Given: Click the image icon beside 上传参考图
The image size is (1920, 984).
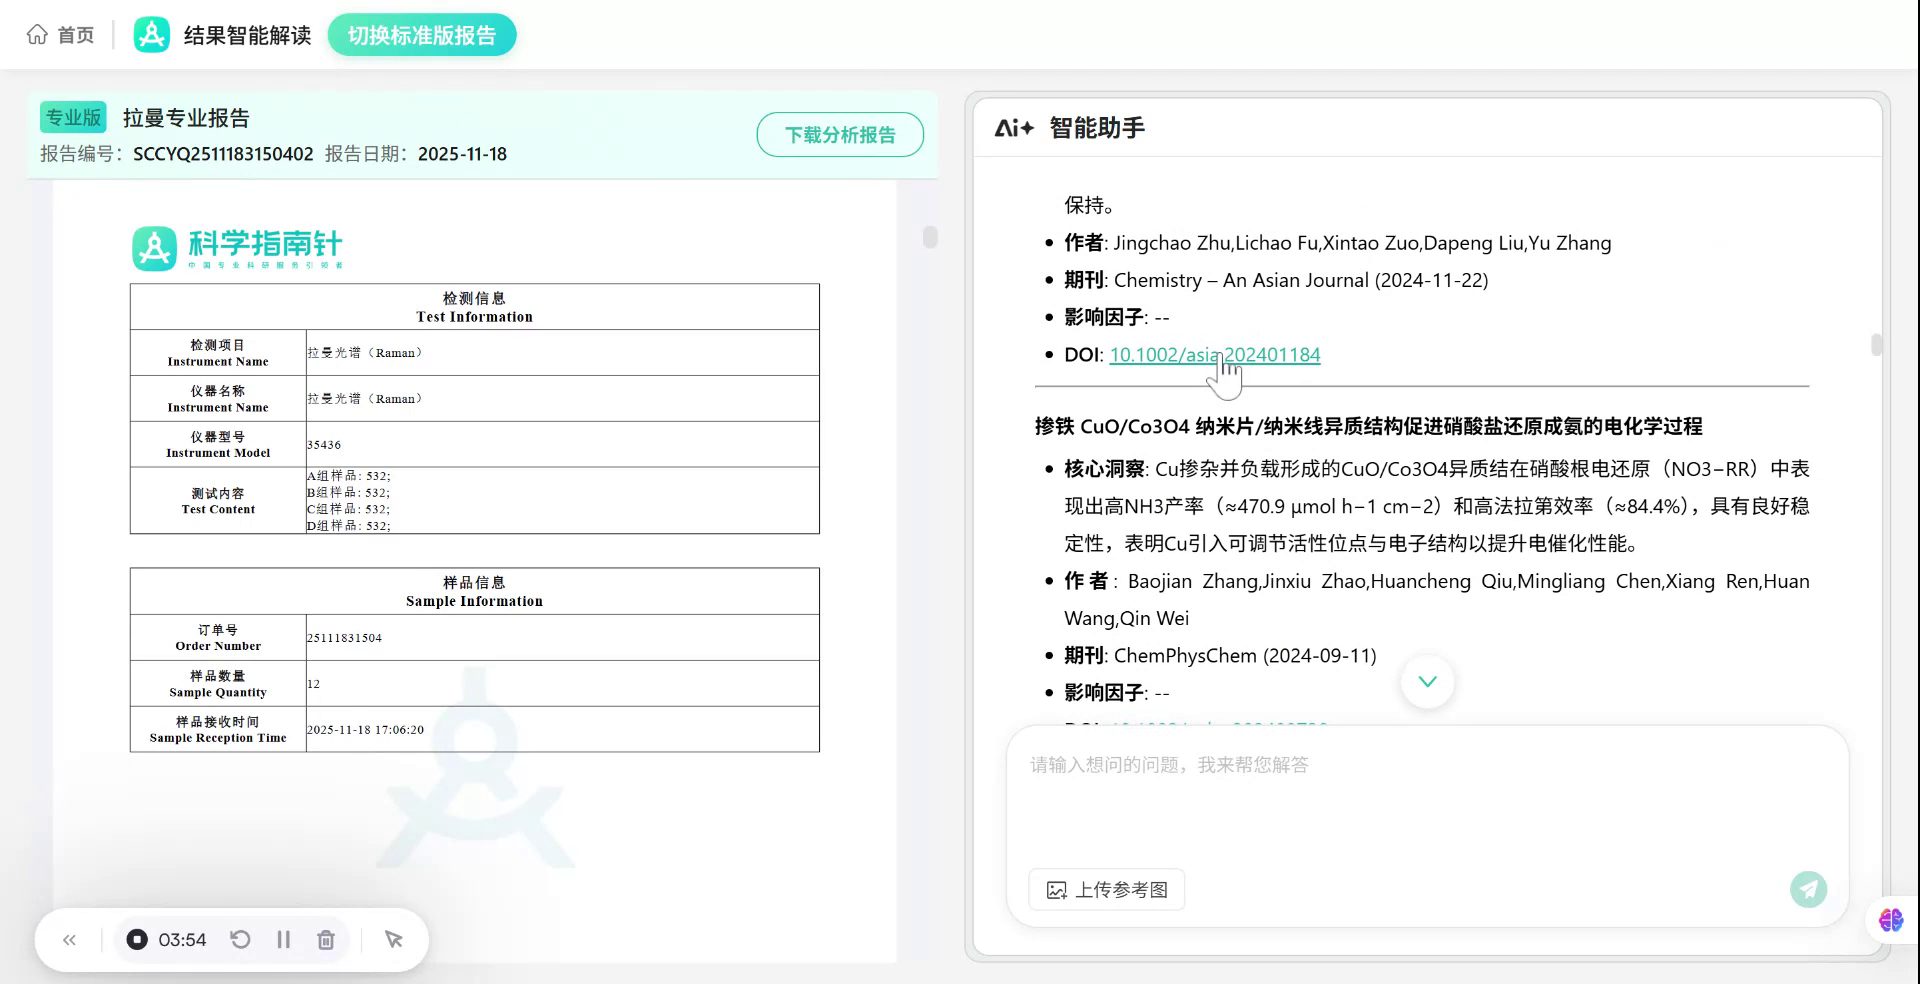Looking at the screenshot, I should click(x=1058, y=889).
